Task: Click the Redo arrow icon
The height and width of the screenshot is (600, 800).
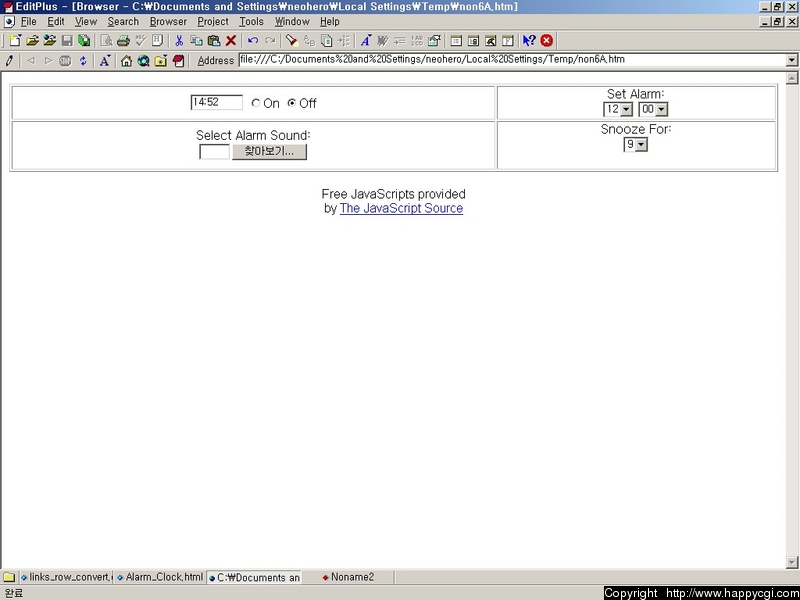Action: point(270,40)
